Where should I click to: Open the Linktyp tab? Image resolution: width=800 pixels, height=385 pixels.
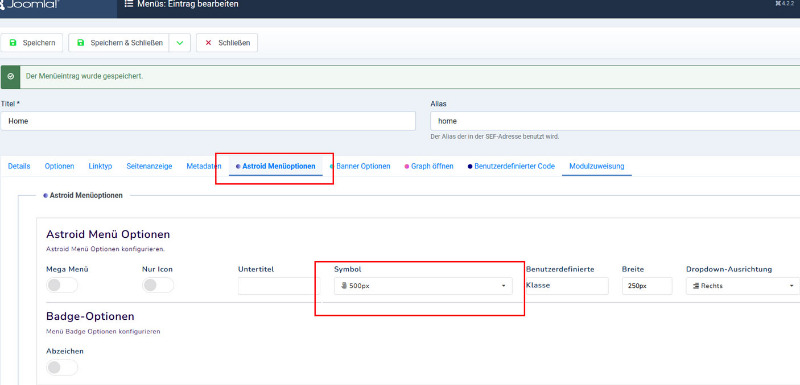100,166
